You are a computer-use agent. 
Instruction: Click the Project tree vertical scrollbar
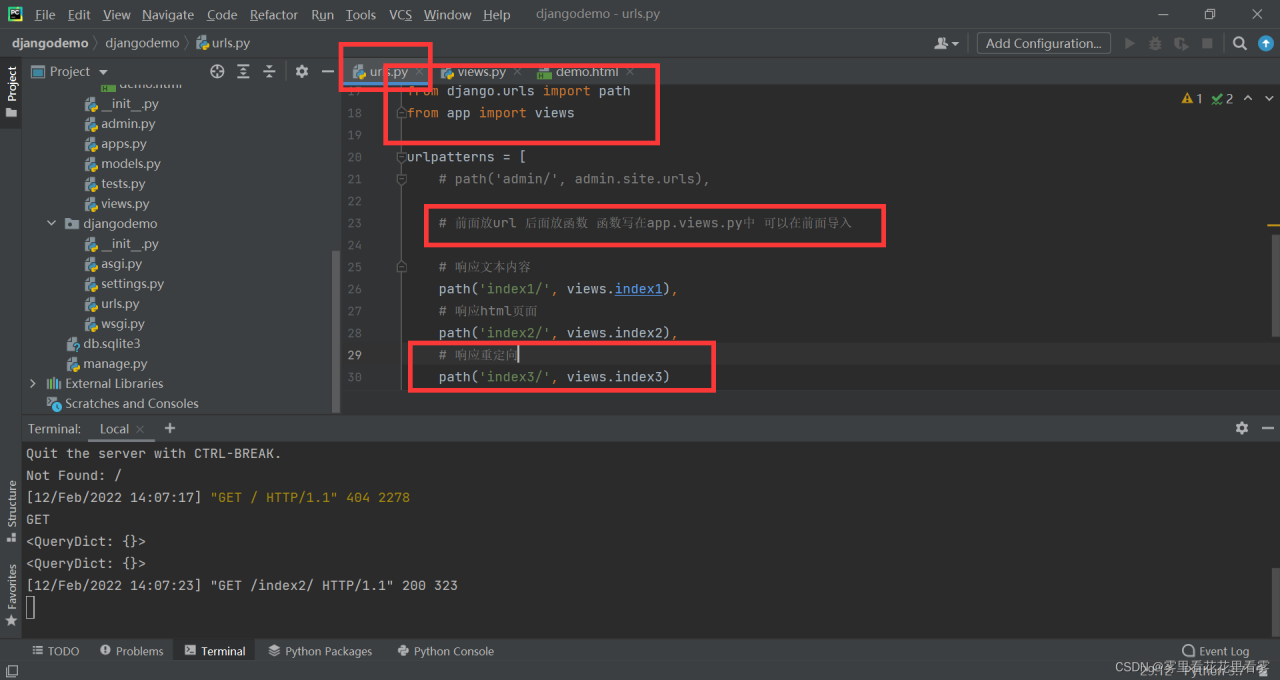click(336, 330)
